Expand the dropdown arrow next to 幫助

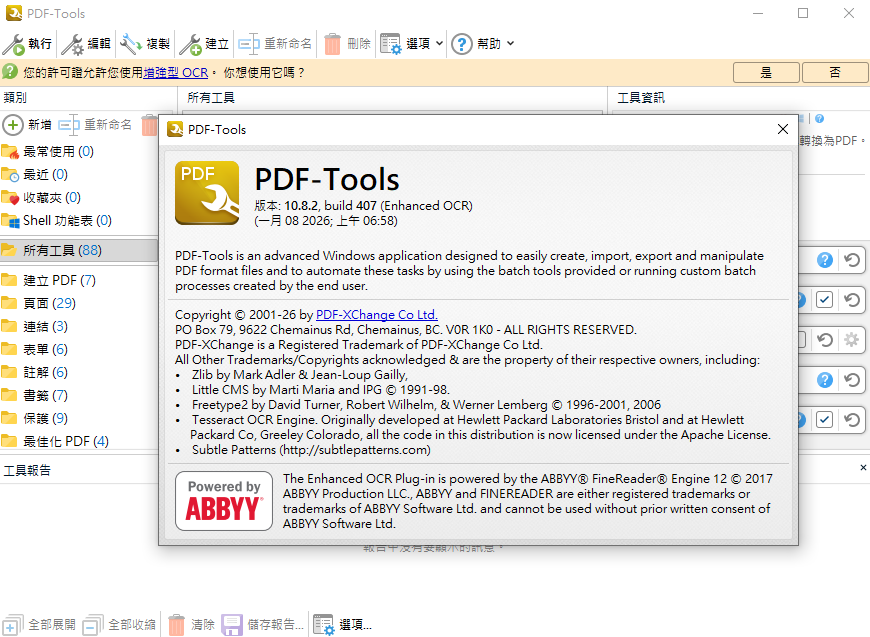(x=510, y=43)
